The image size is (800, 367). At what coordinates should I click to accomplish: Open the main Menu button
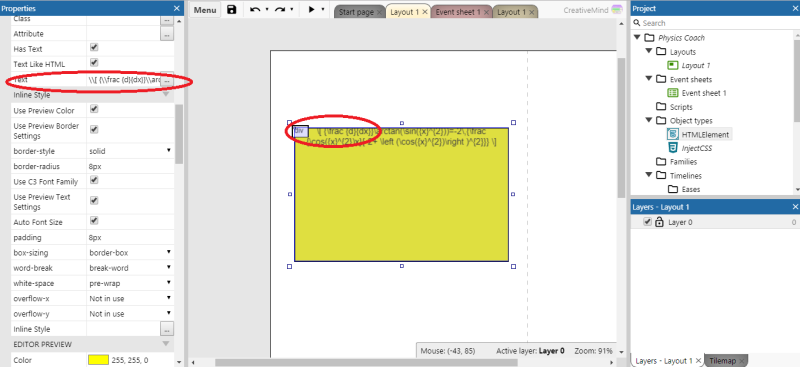pos(205,10)
